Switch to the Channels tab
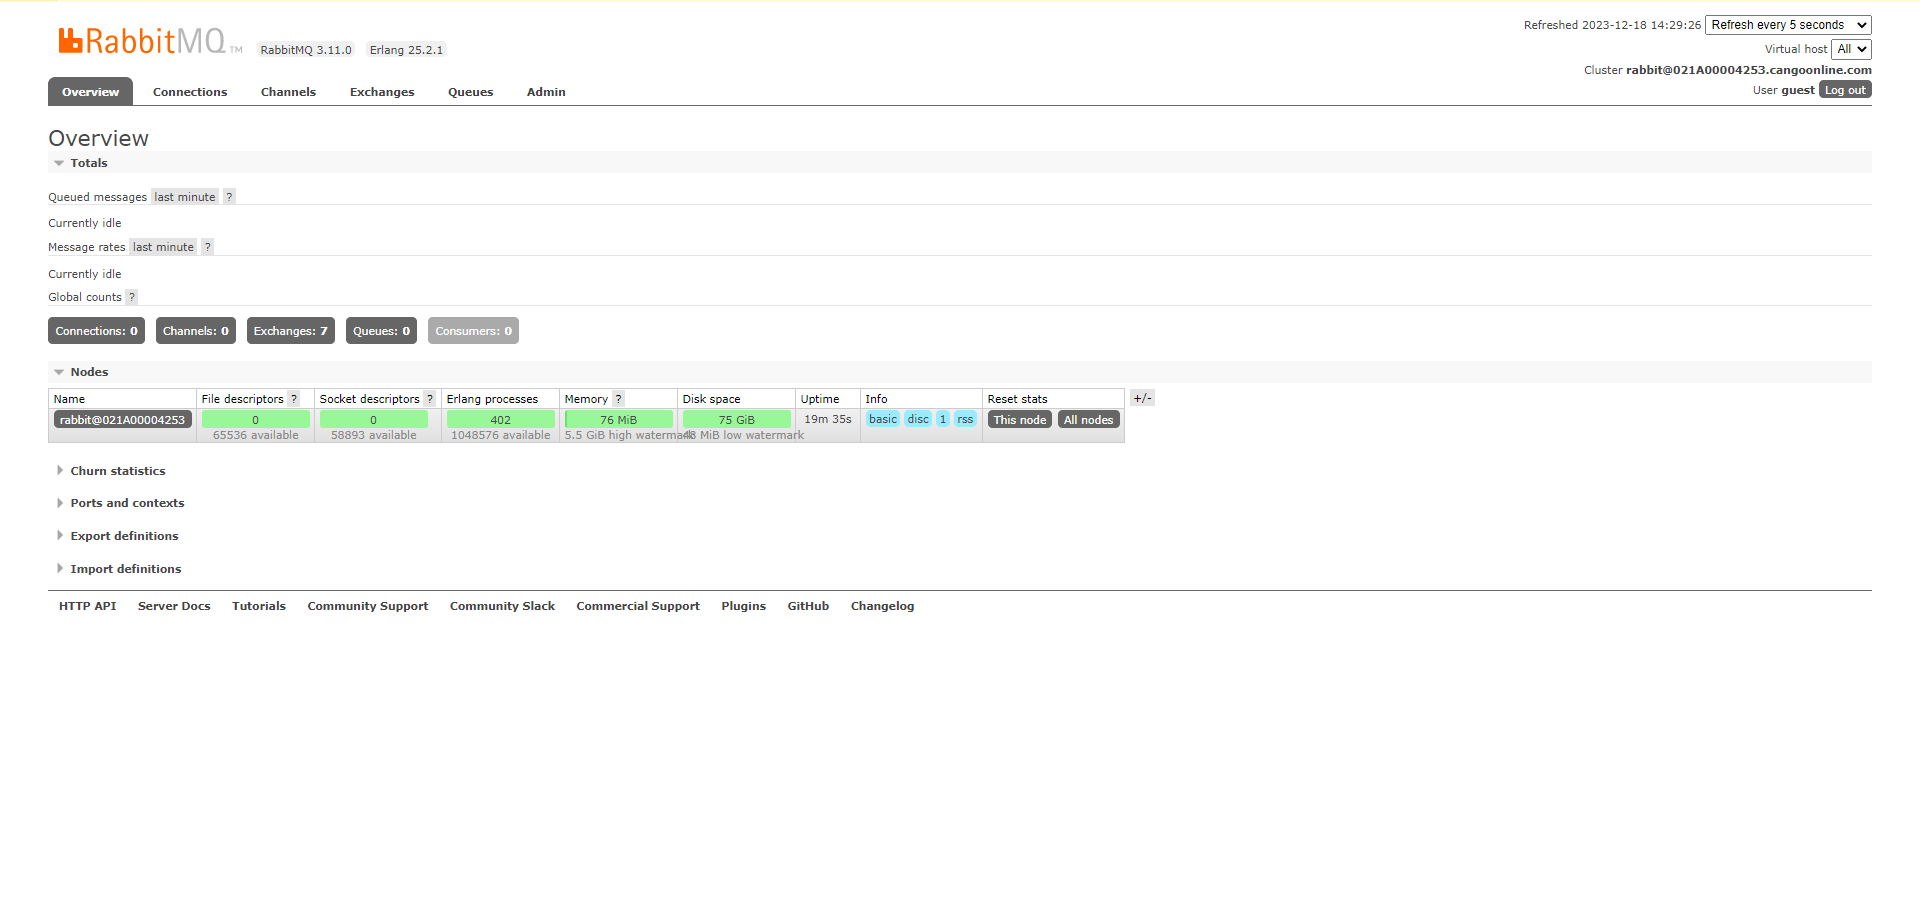The width and height of the screenshot is (1920, 900). [288, 92]
